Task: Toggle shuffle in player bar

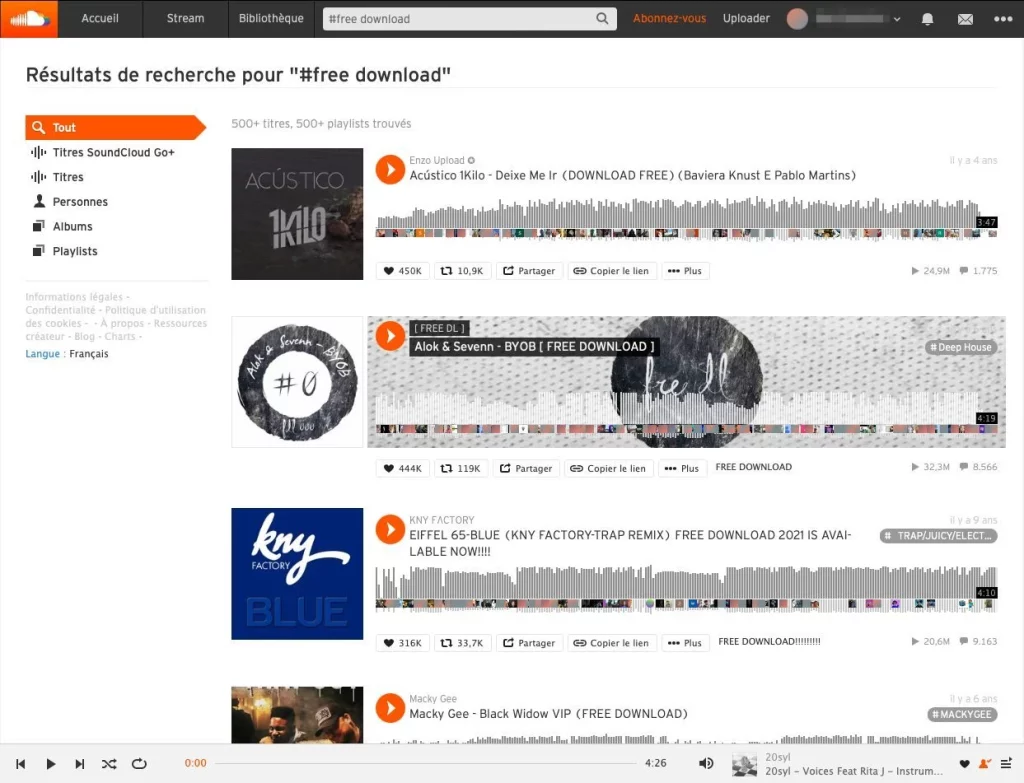Action: pyautogui.click(x=109, y=763)
